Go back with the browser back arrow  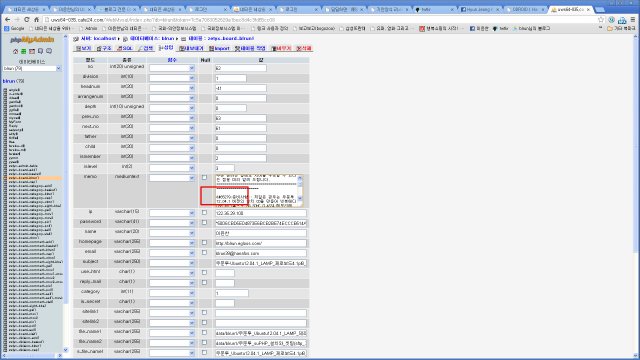click(x=7, y=20)
